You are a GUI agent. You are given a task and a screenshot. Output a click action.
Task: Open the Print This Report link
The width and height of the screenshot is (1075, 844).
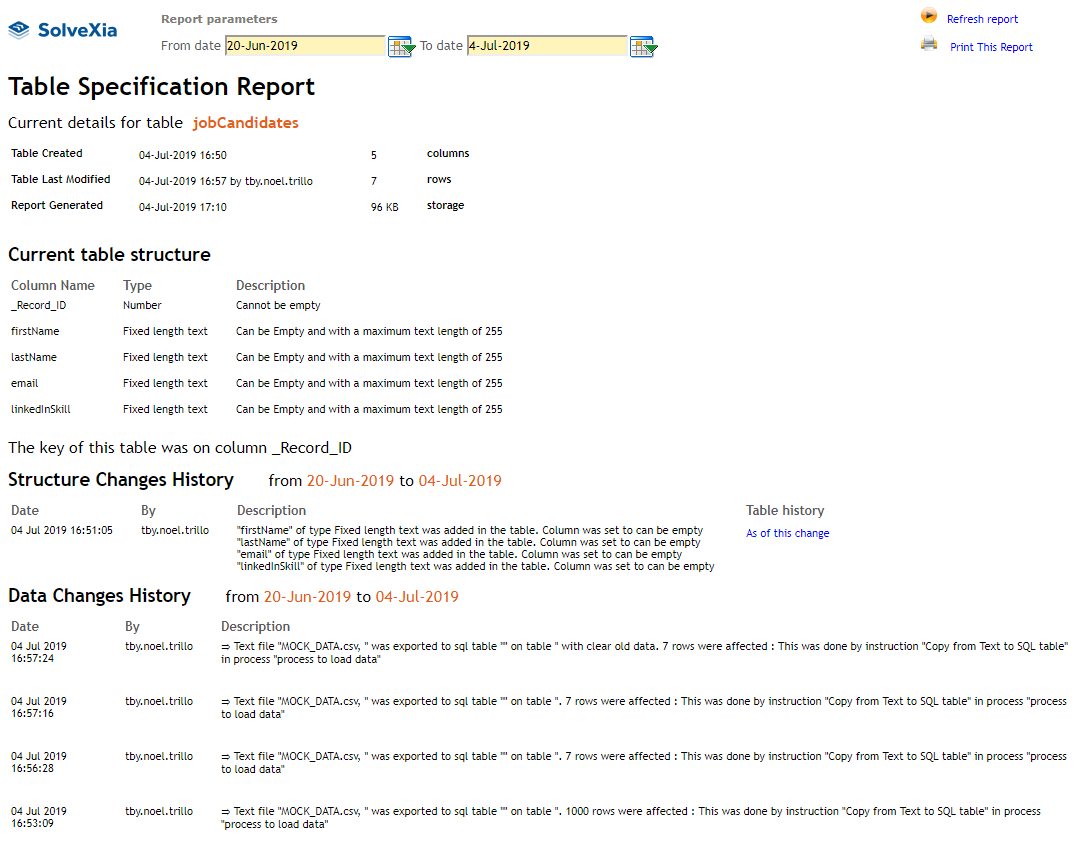pos(991,47)
